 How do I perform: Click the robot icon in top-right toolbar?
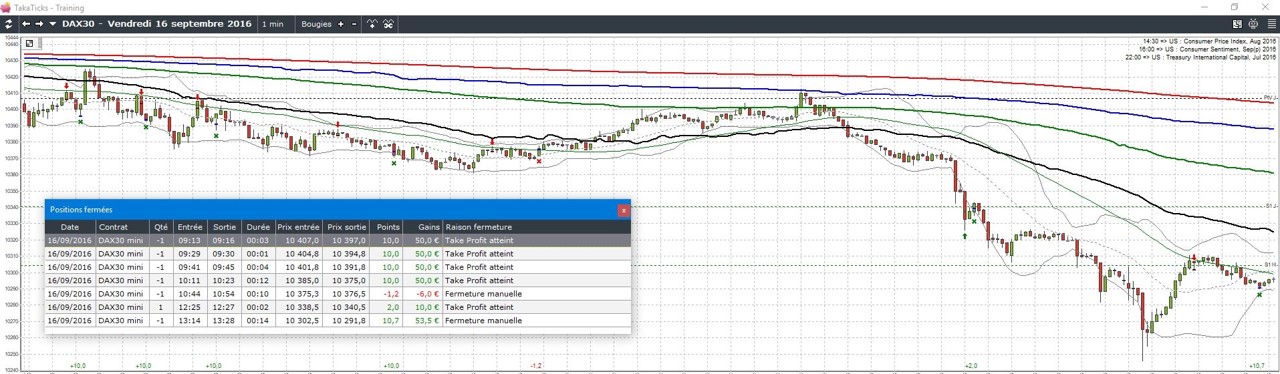click(1254, 23)
